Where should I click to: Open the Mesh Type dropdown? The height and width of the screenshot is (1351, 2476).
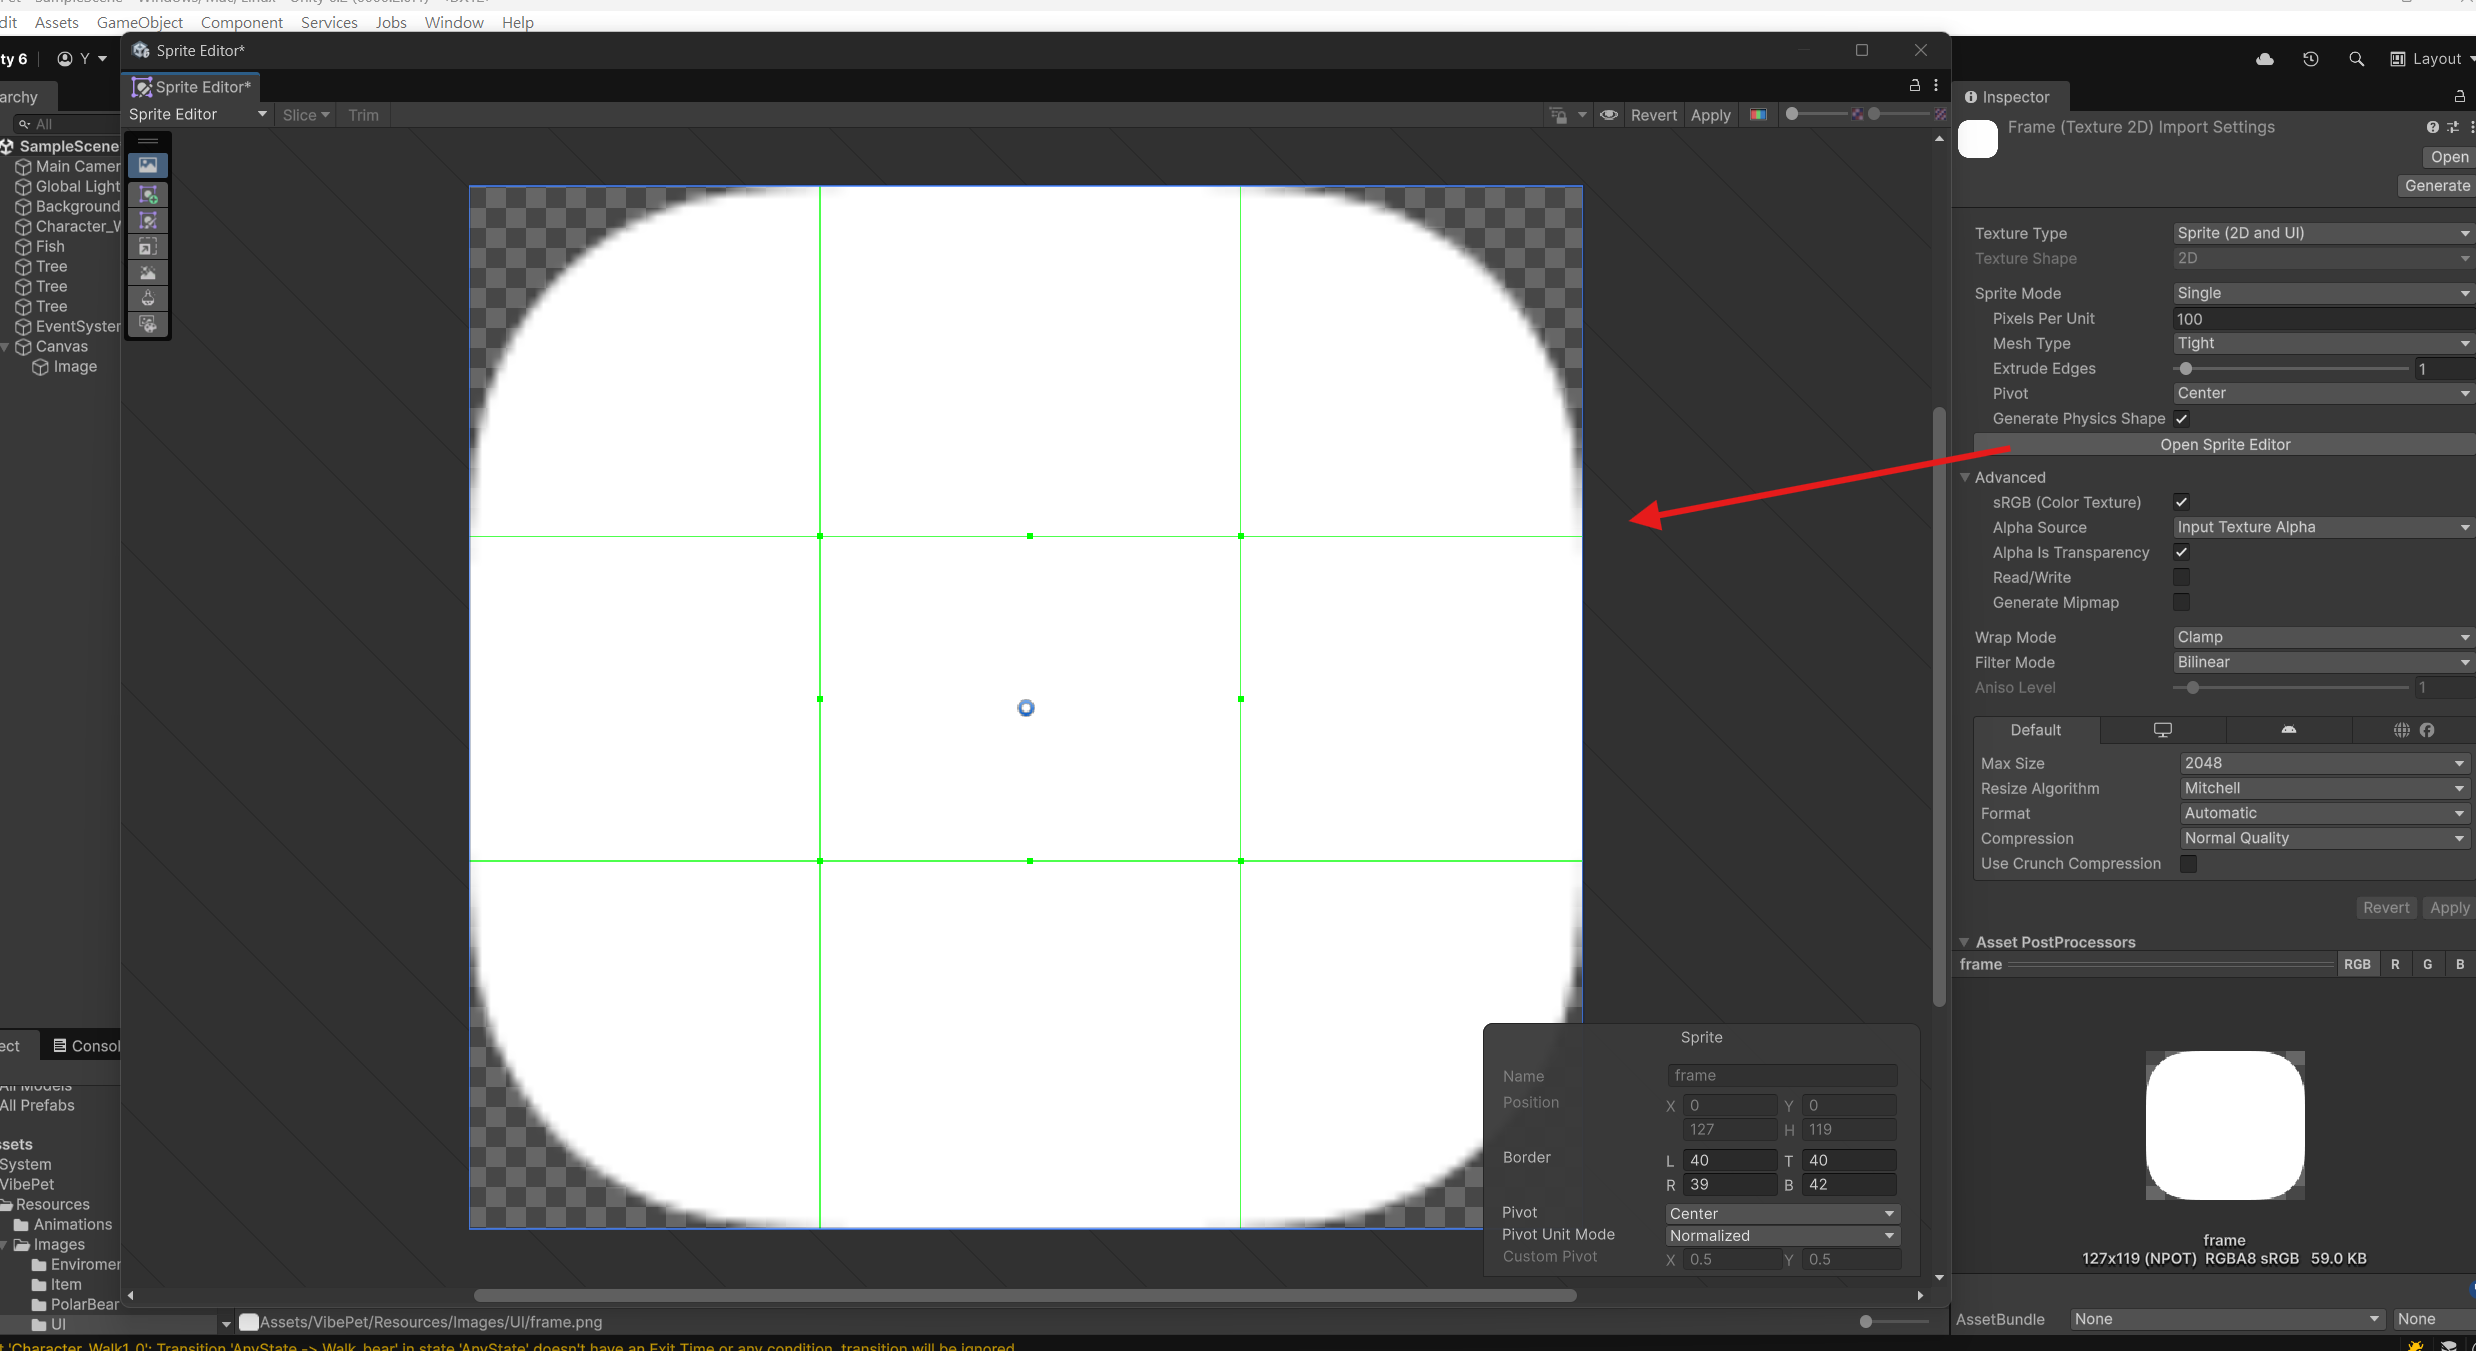point(2323,343)
